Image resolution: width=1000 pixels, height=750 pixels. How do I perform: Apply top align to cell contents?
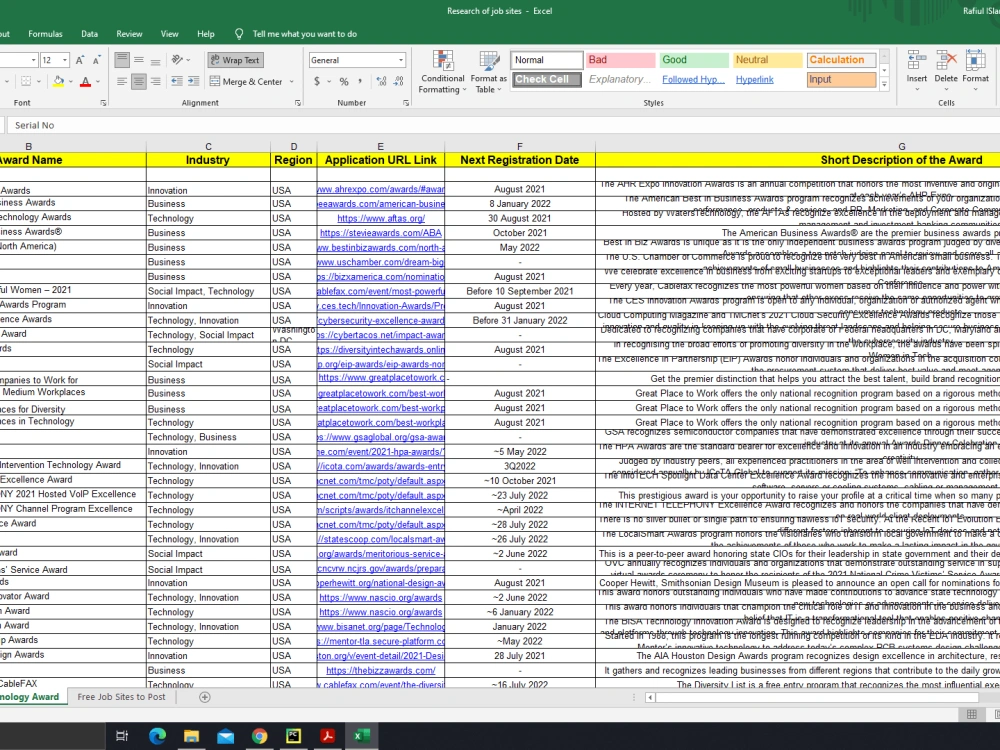[122, 60]
